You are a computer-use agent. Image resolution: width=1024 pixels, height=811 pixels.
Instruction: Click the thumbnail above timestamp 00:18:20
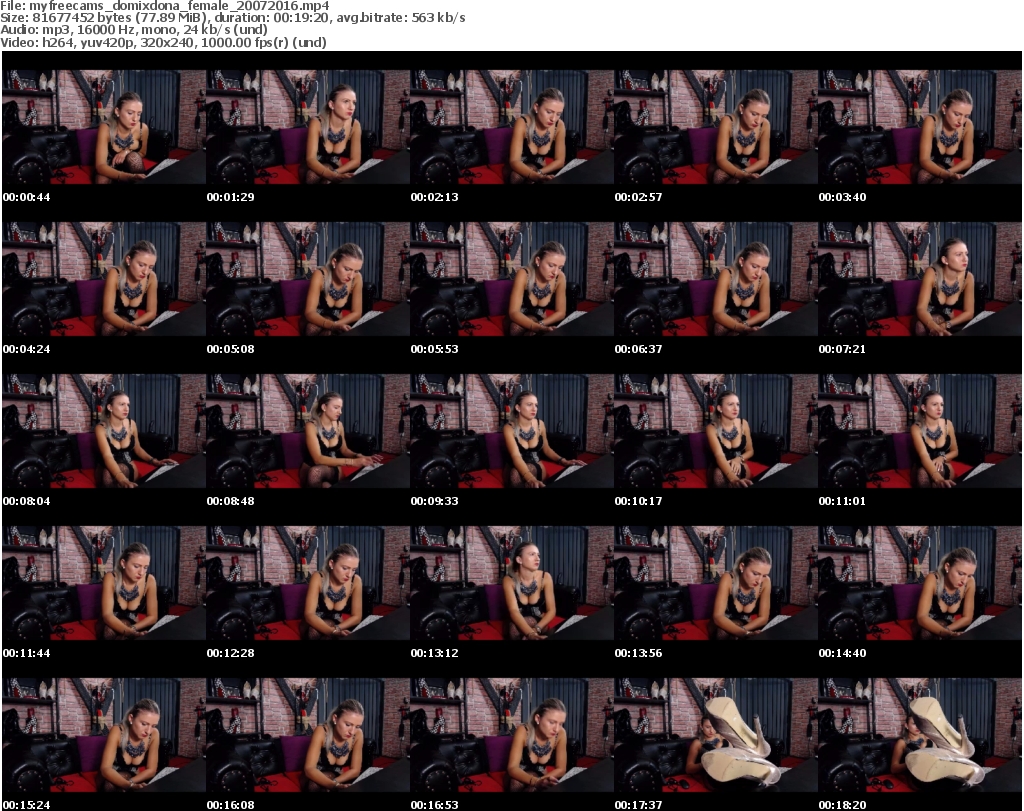920,736
